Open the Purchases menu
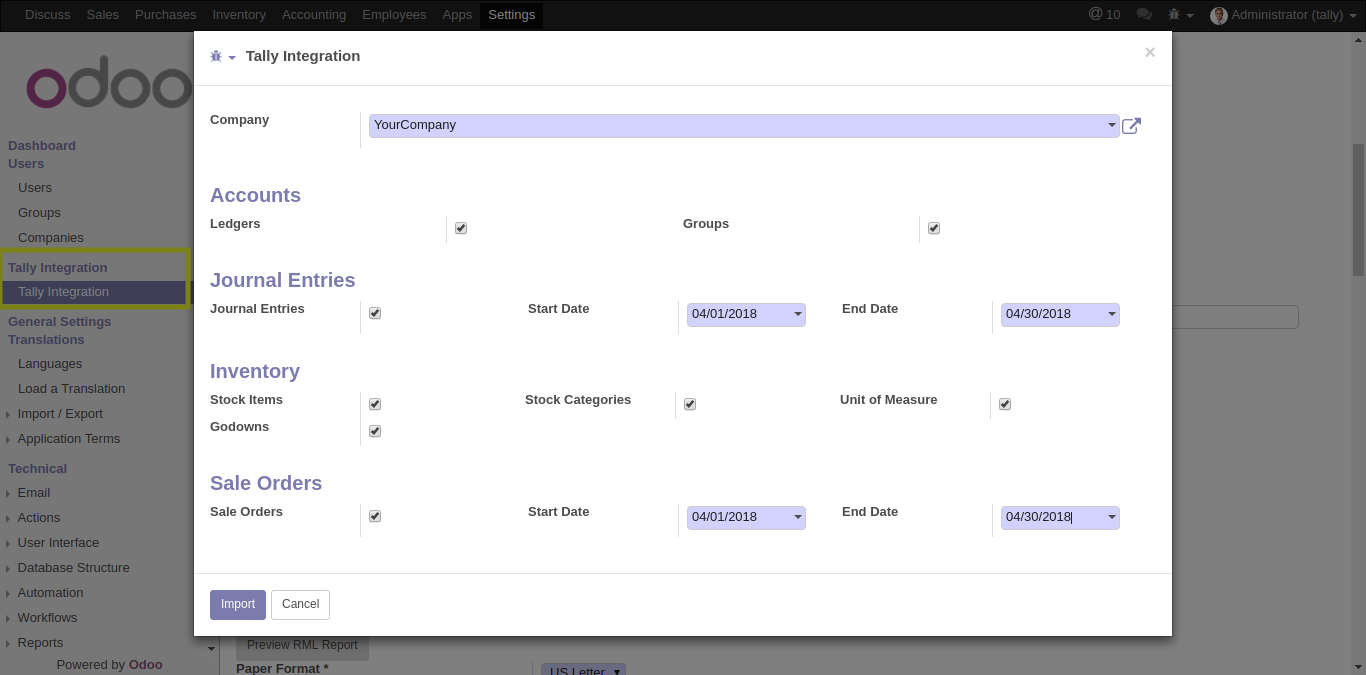Screen dimensions: 1366x675 (x=166, y=15)
